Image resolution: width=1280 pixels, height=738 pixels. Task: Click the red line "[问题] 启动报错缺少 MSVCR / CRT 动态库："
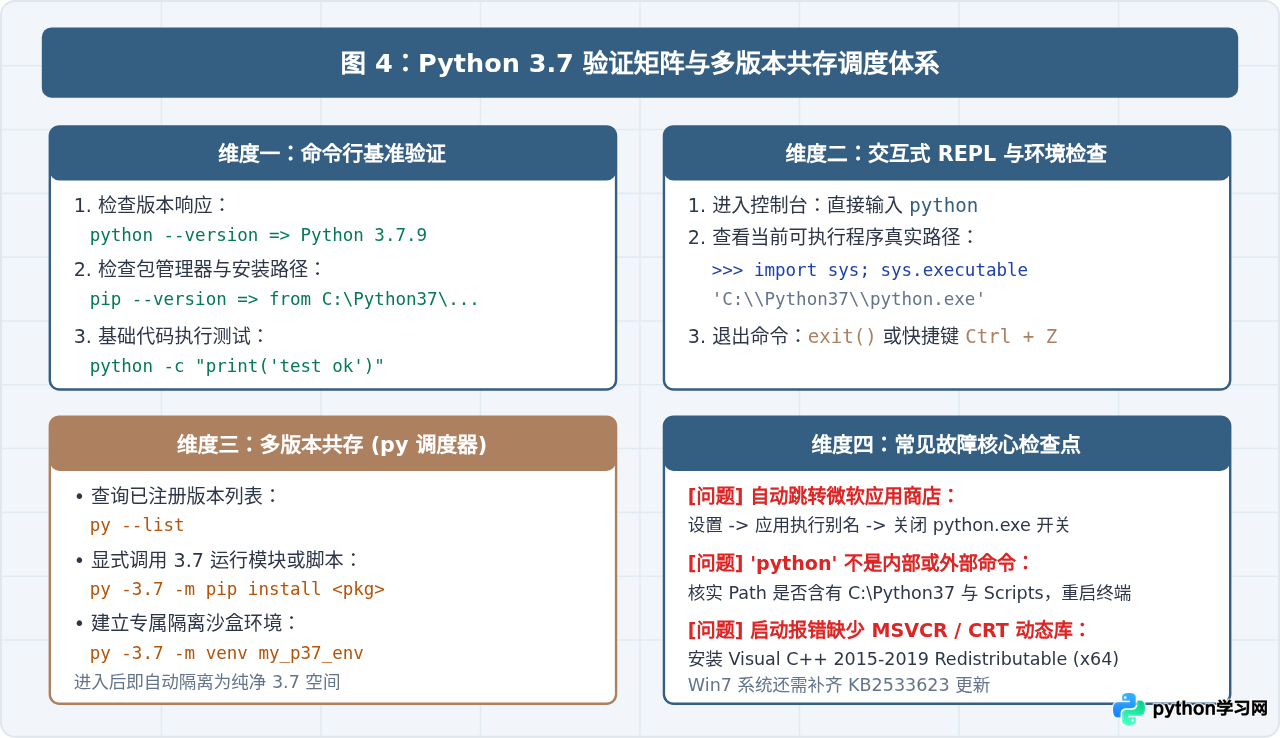pos(888,630)
